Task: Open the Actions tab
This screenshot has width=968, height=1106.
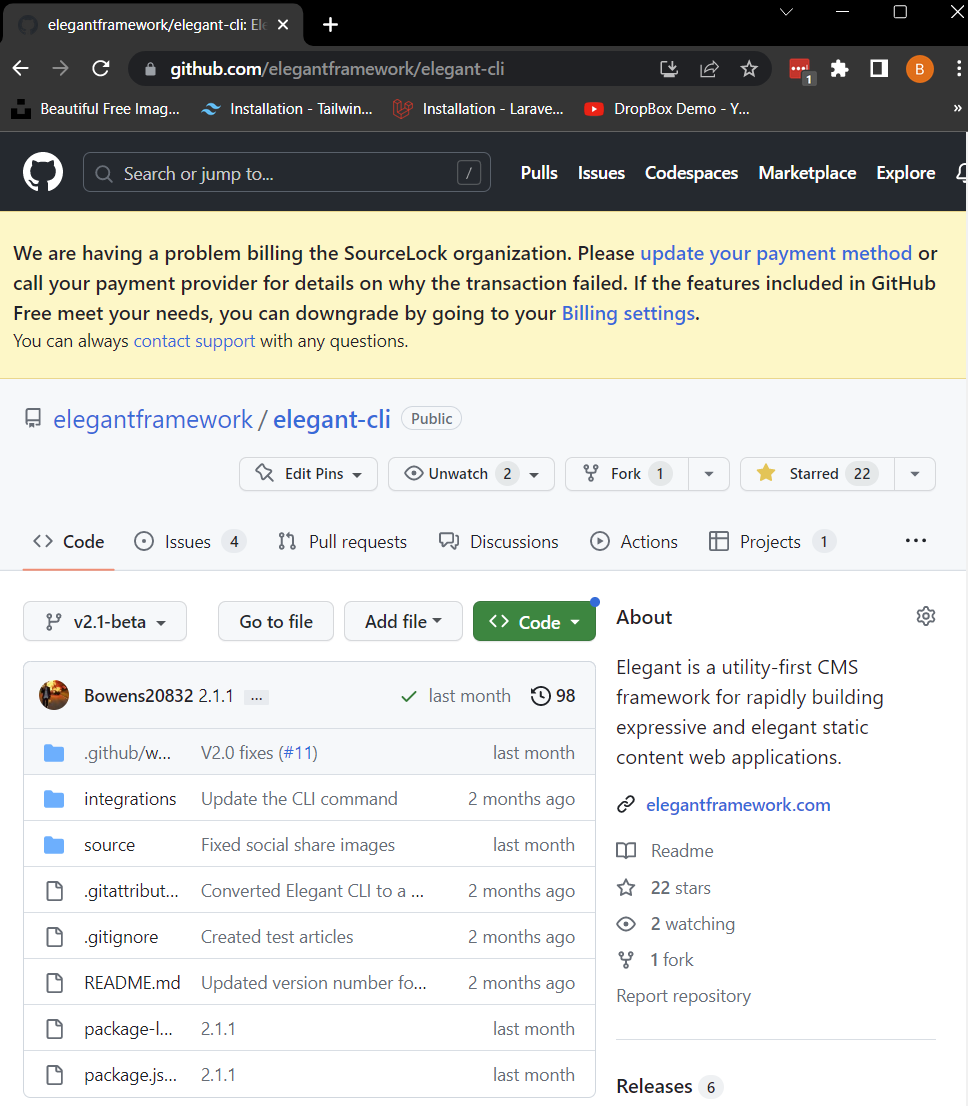Action: pos(634,541)
